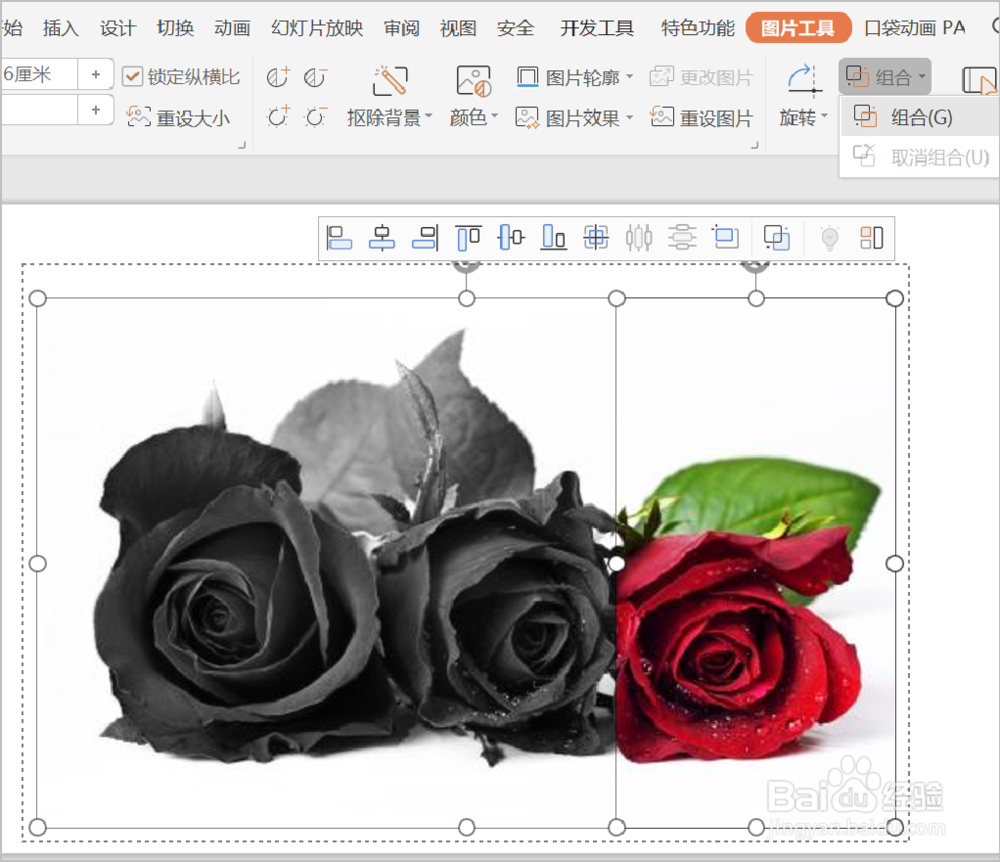Click the picture color icon

474,80
